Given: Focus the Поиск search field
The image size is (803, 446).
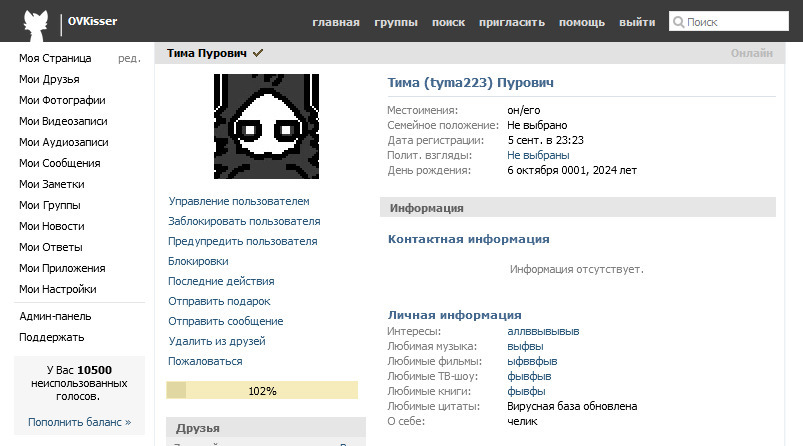Looking at the screenshot, I should tap(729, 22).
